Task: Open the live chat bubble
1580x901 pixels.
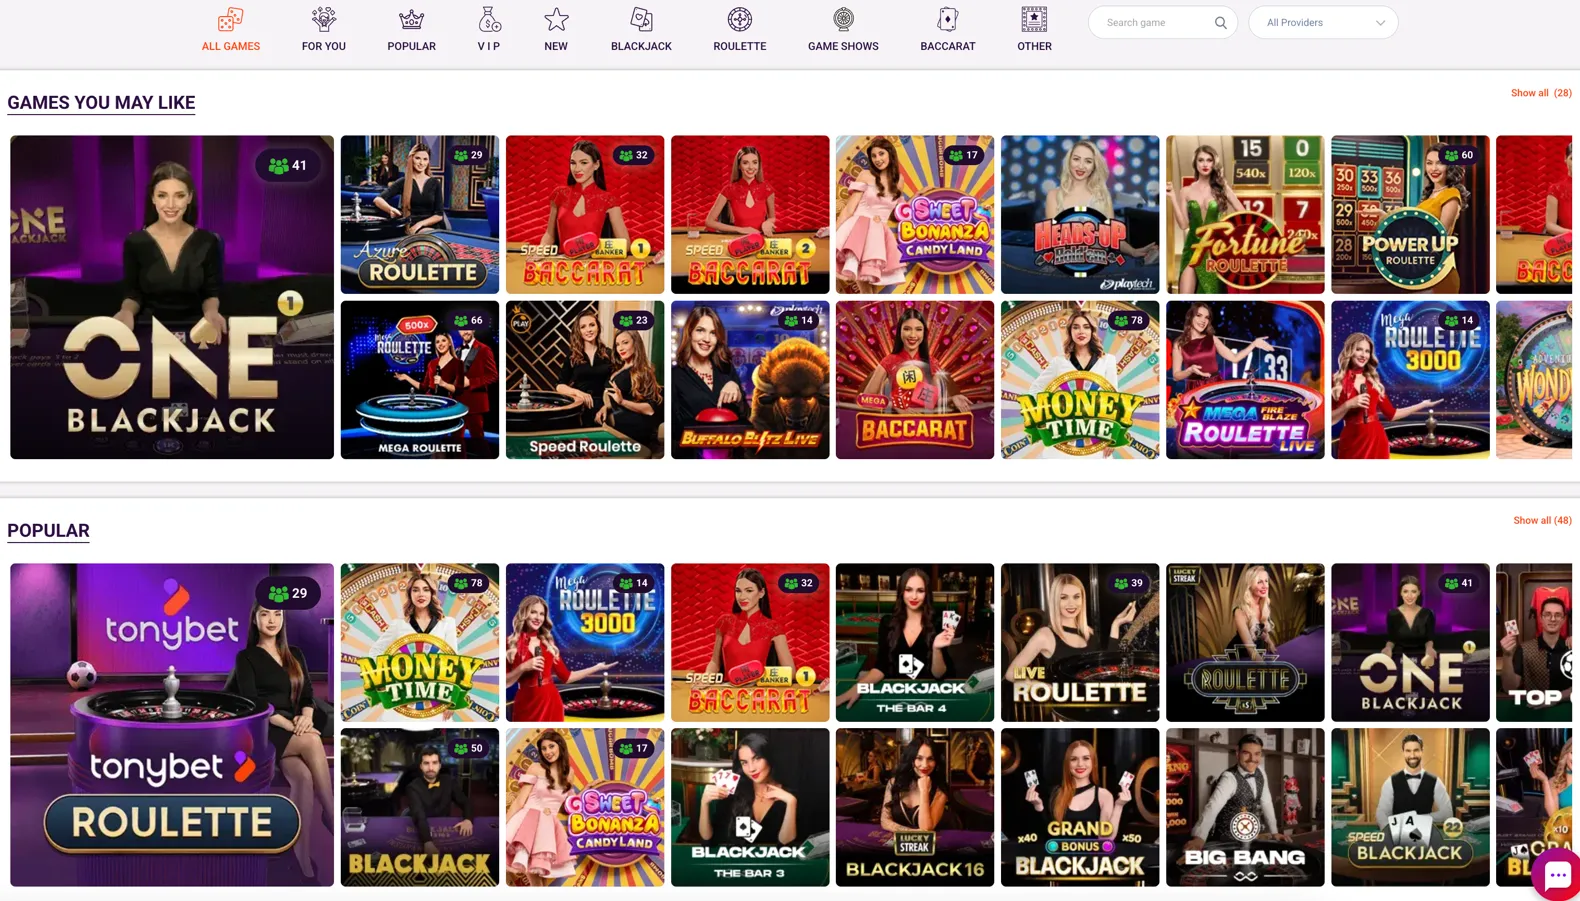Action: pyautogui.click(x=1556, y=876)
